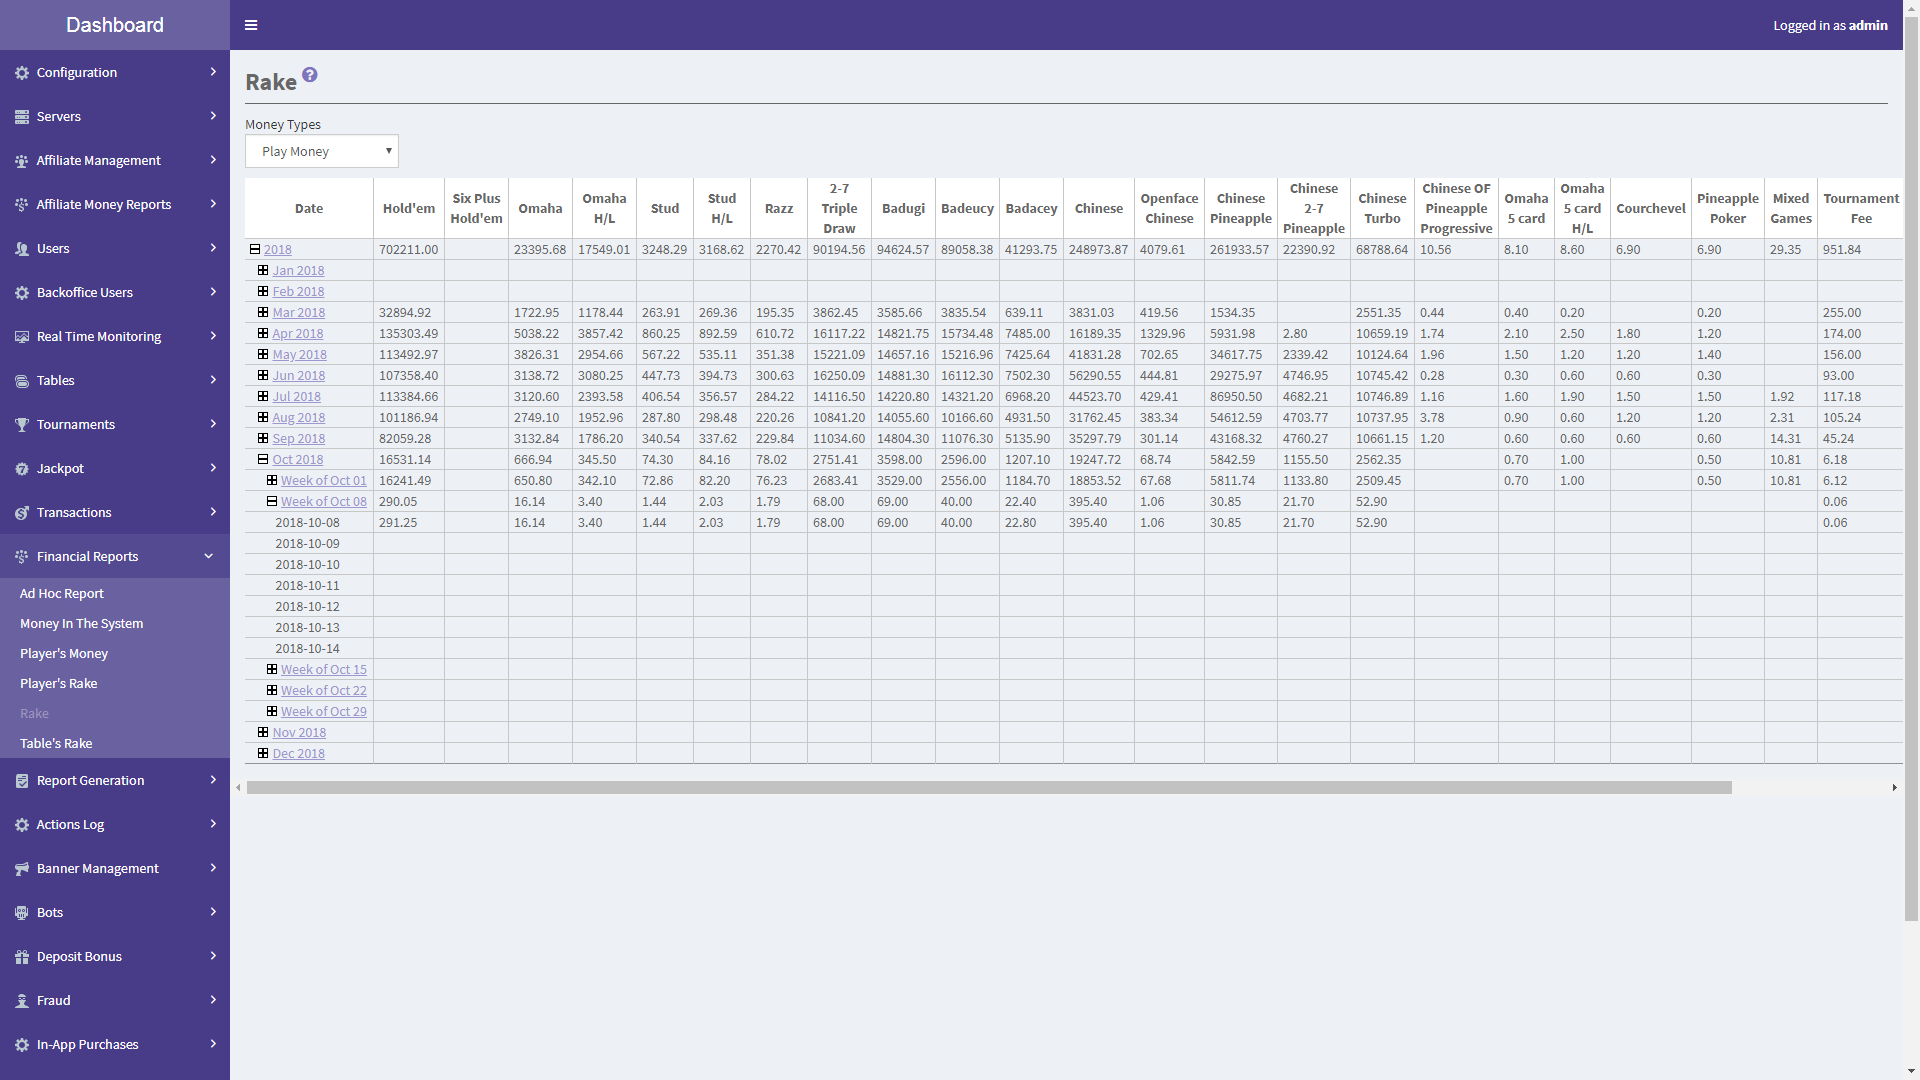Click the Fraud icon in sidebar
1920x1080 pixels.
(x=22, y=1001)
